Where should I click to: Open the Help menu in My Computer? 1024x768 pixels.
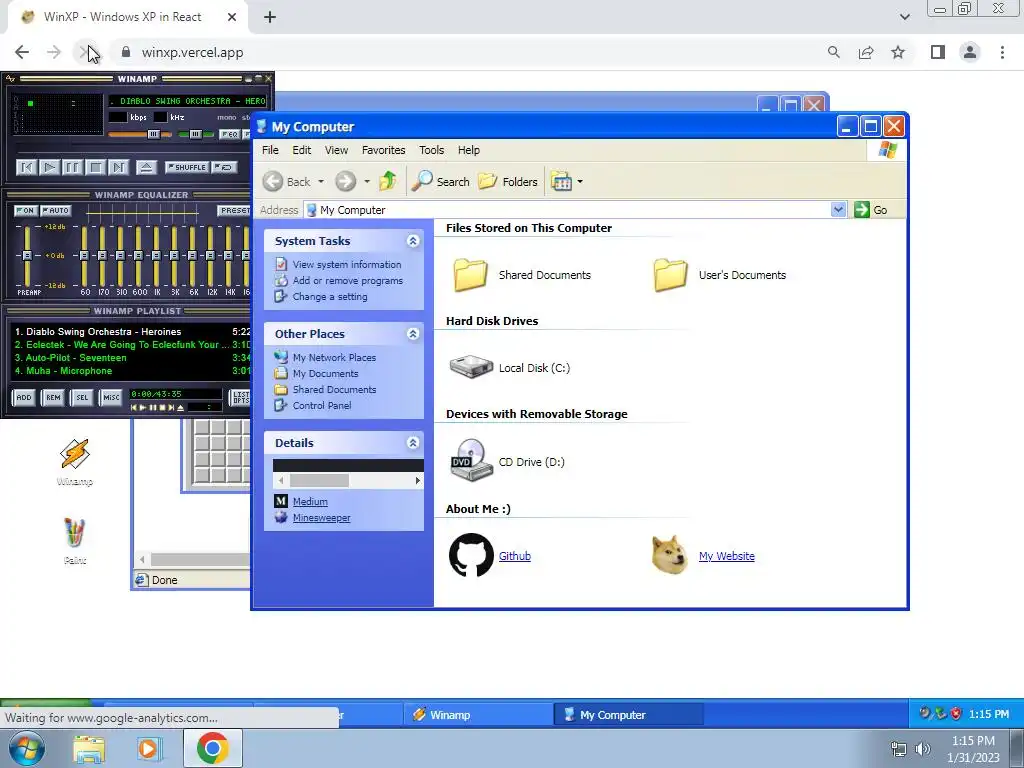tap(468, 150)
